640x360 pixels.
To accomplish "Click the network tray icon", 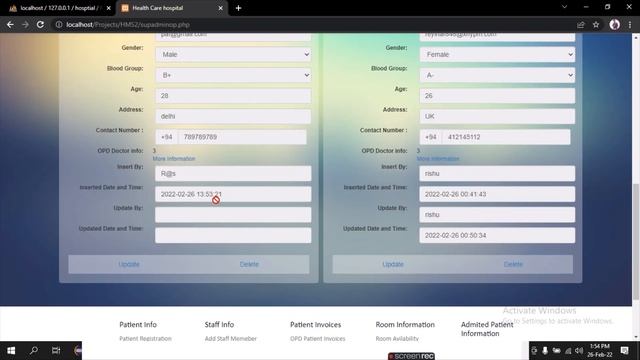I will (568, 351).
